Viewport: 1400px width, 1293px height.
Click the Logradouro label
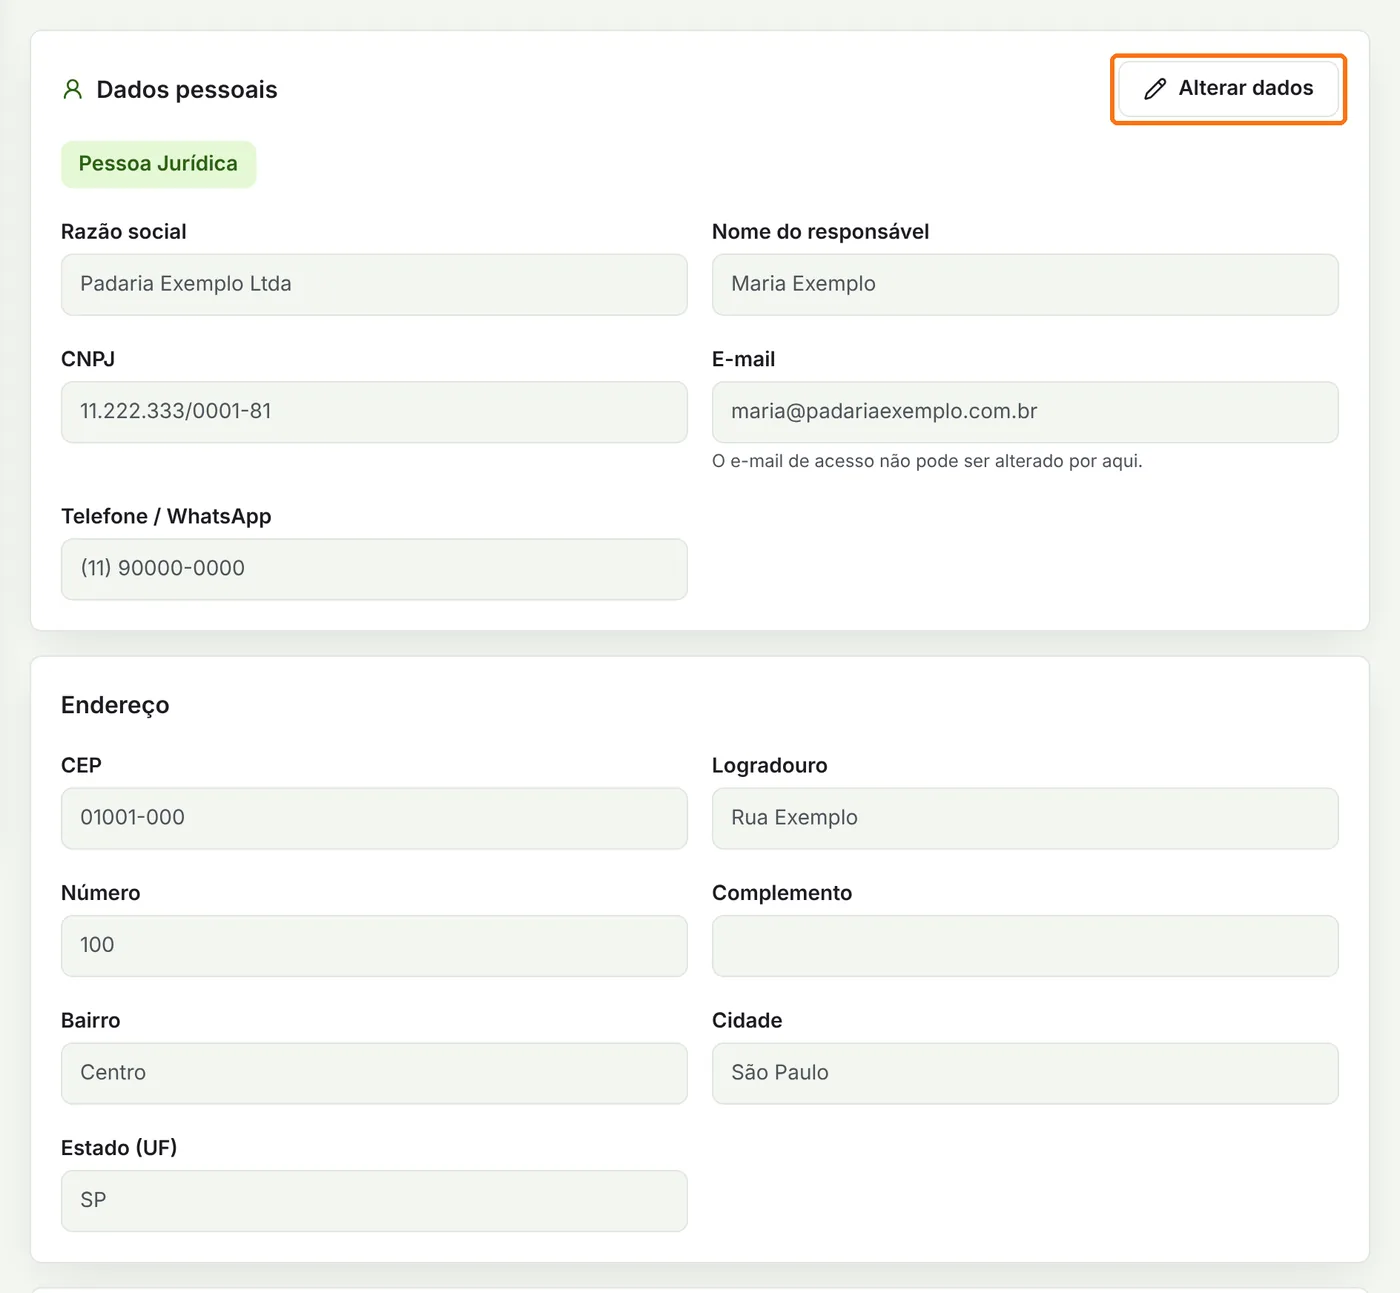pyautogui.click(x=770, y=766)
